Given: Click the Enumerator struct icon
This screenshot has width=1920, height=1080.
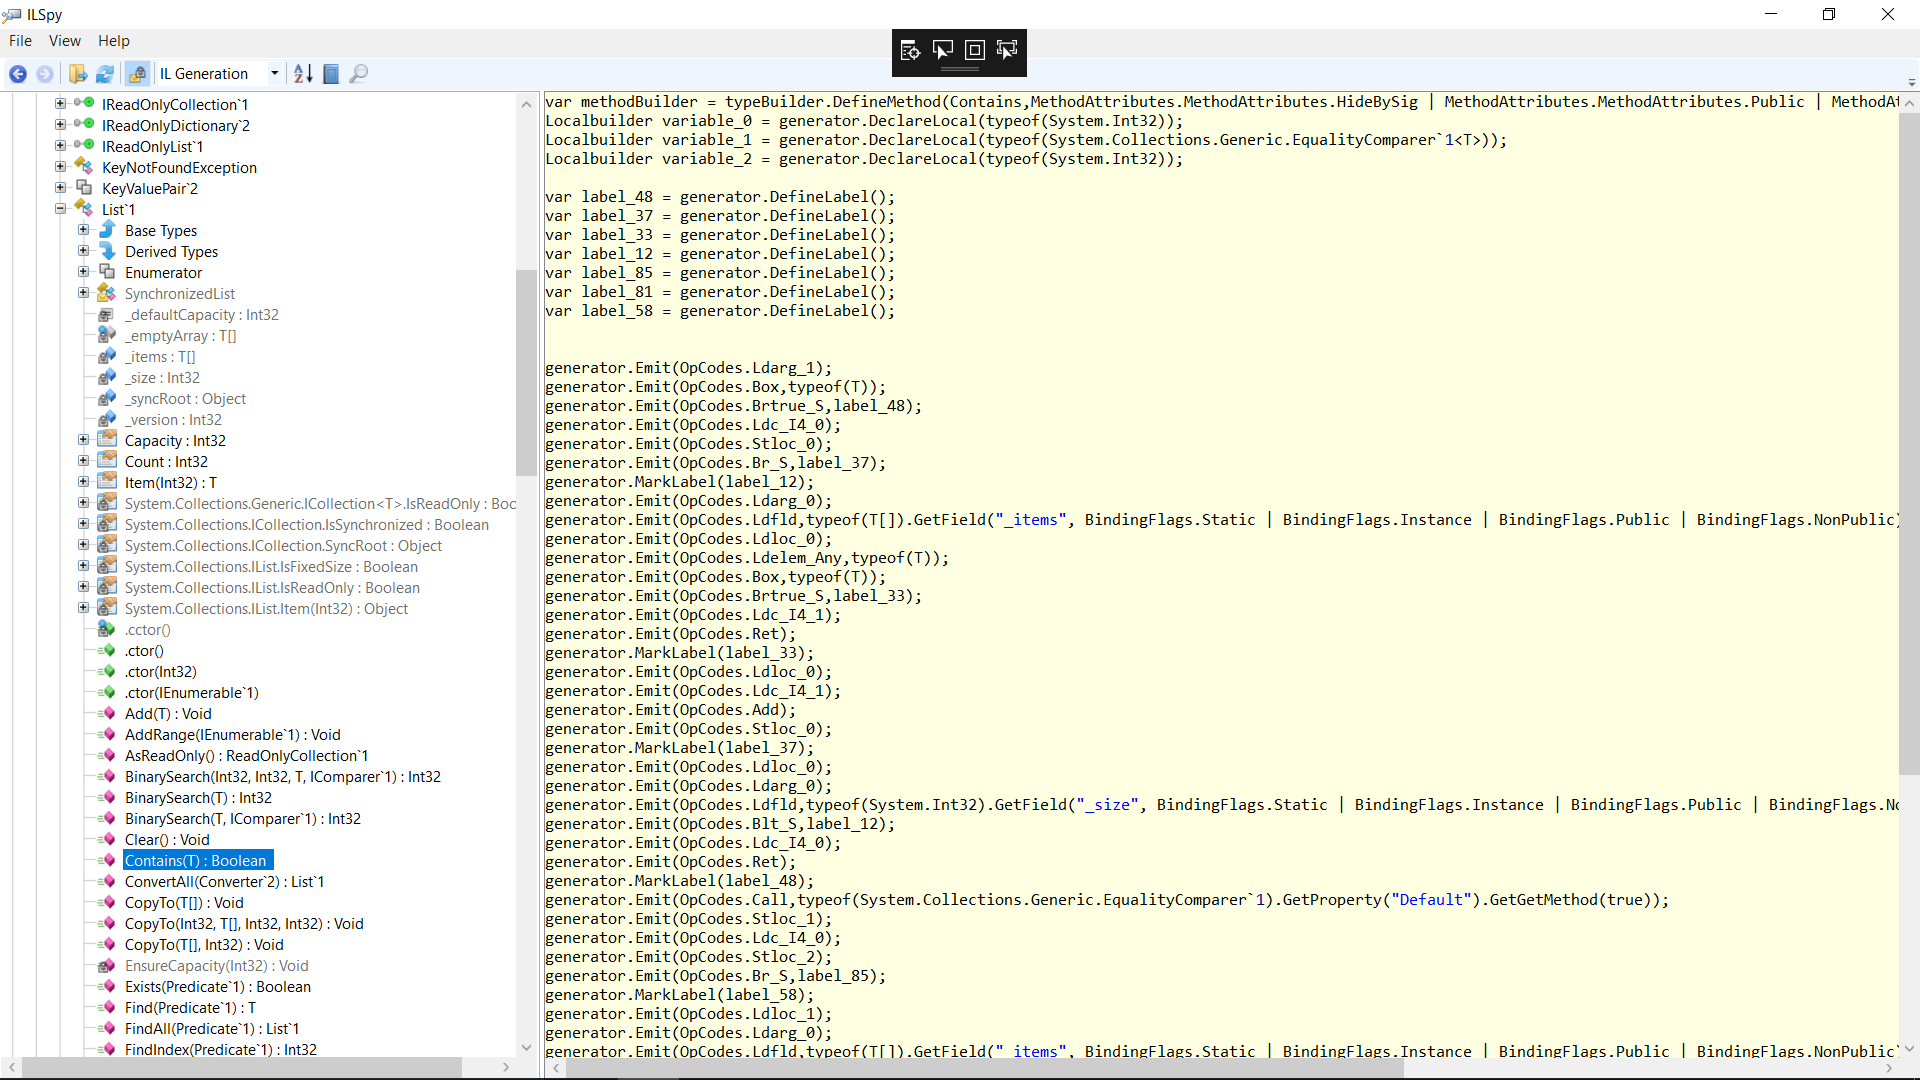Looking at the screenshot, I should tap(107, 272).
